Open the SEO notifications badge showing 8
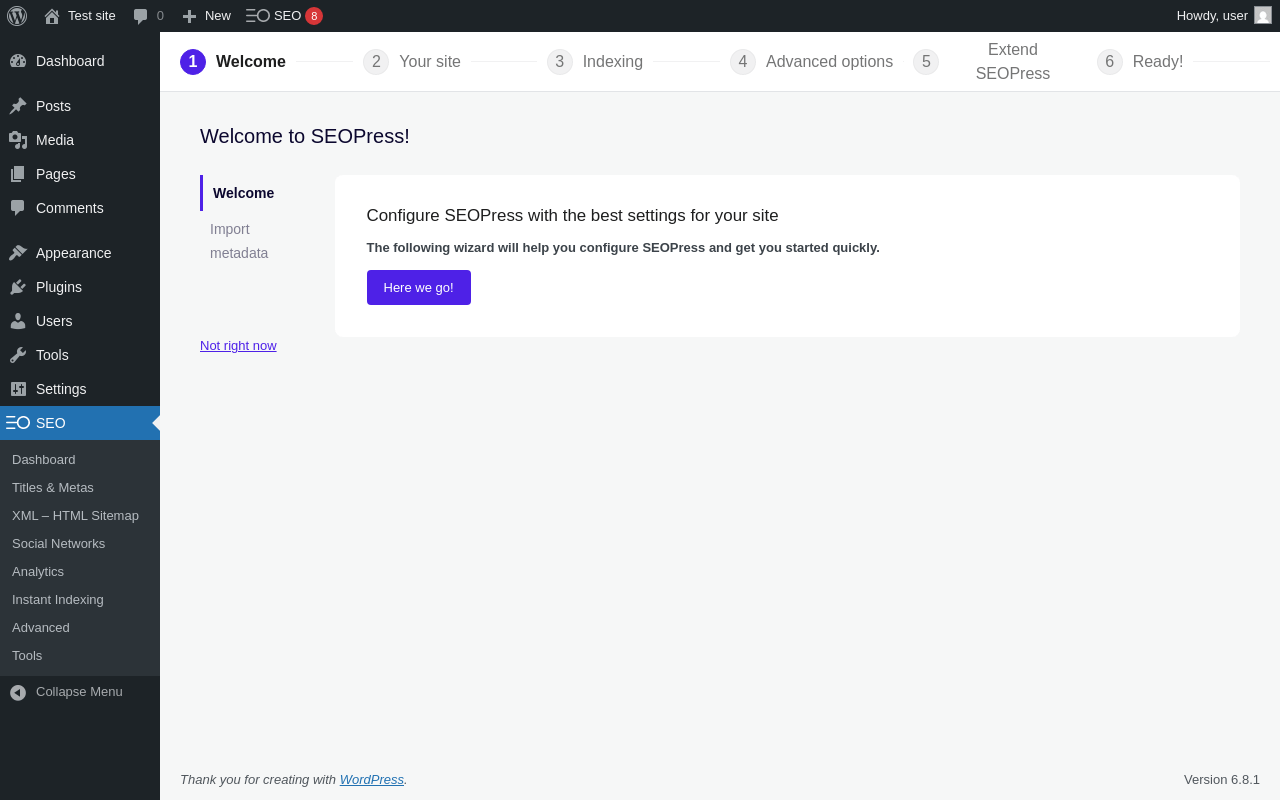 [x=314, y=16]
